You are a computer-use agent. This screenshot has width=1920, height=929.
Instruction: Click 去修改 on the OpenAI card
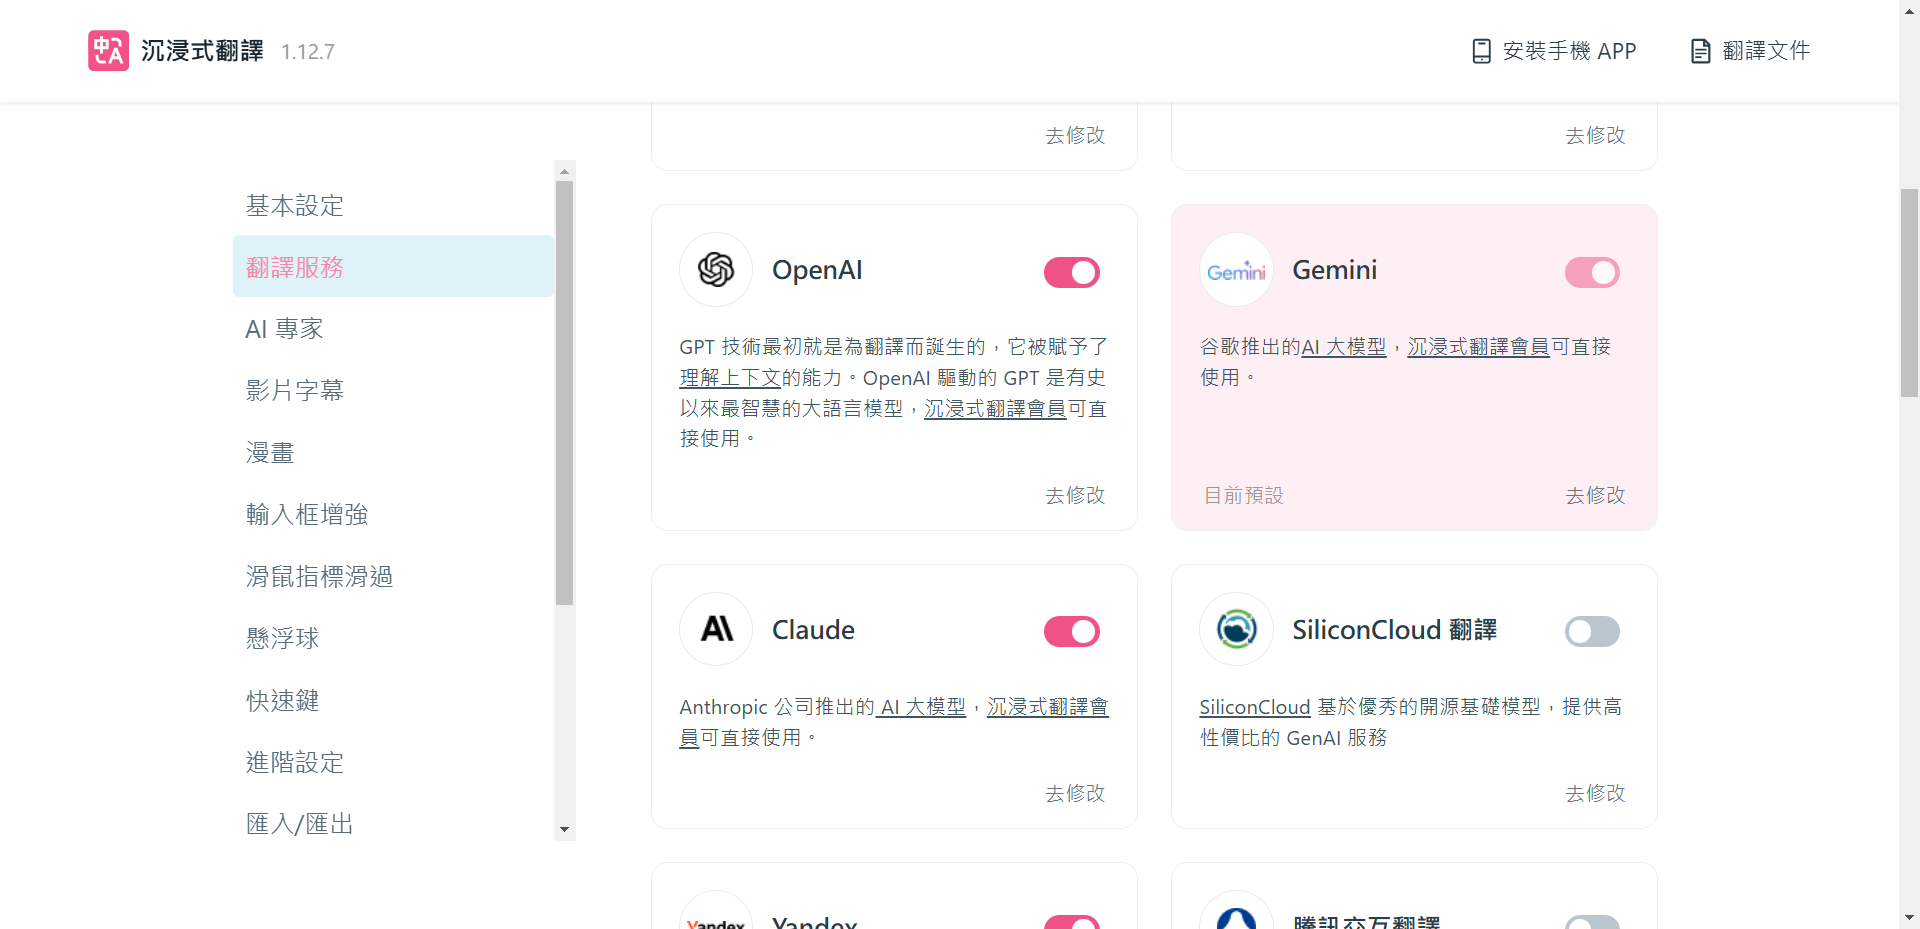[1075, 495]
